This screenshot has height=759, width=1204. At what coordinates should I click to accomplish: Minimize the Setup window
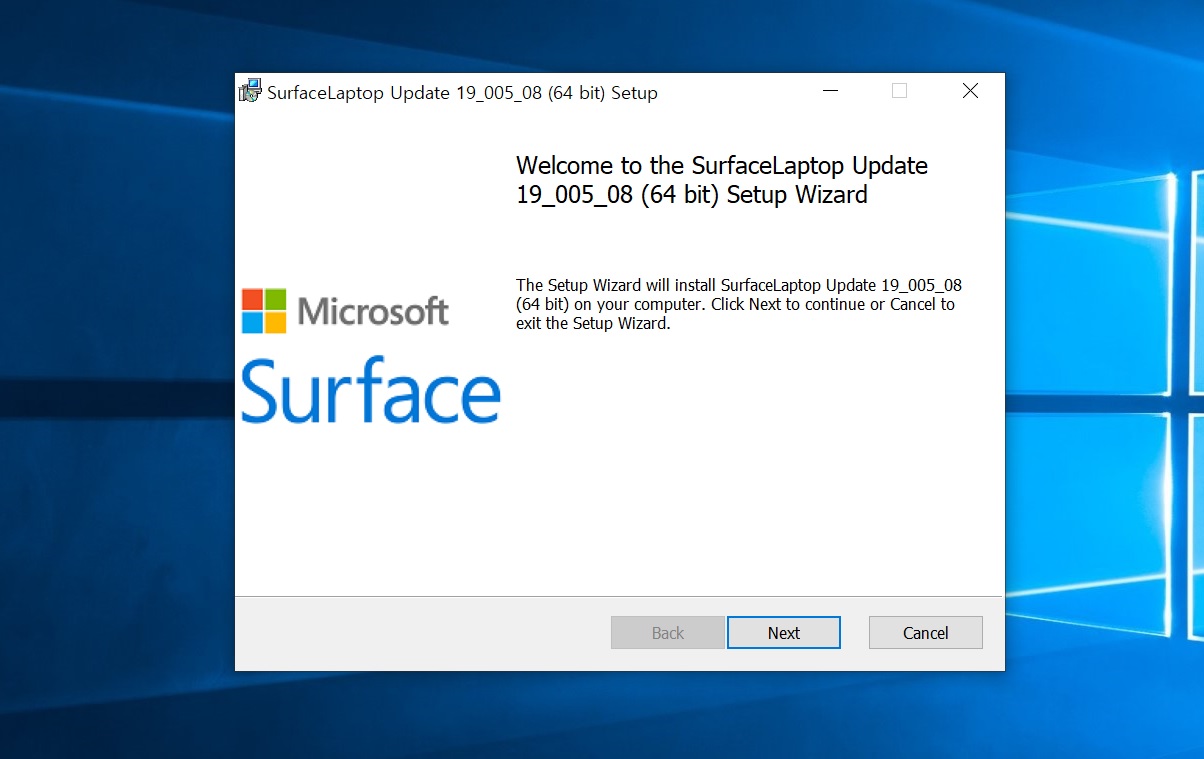(x=830, y=91)
